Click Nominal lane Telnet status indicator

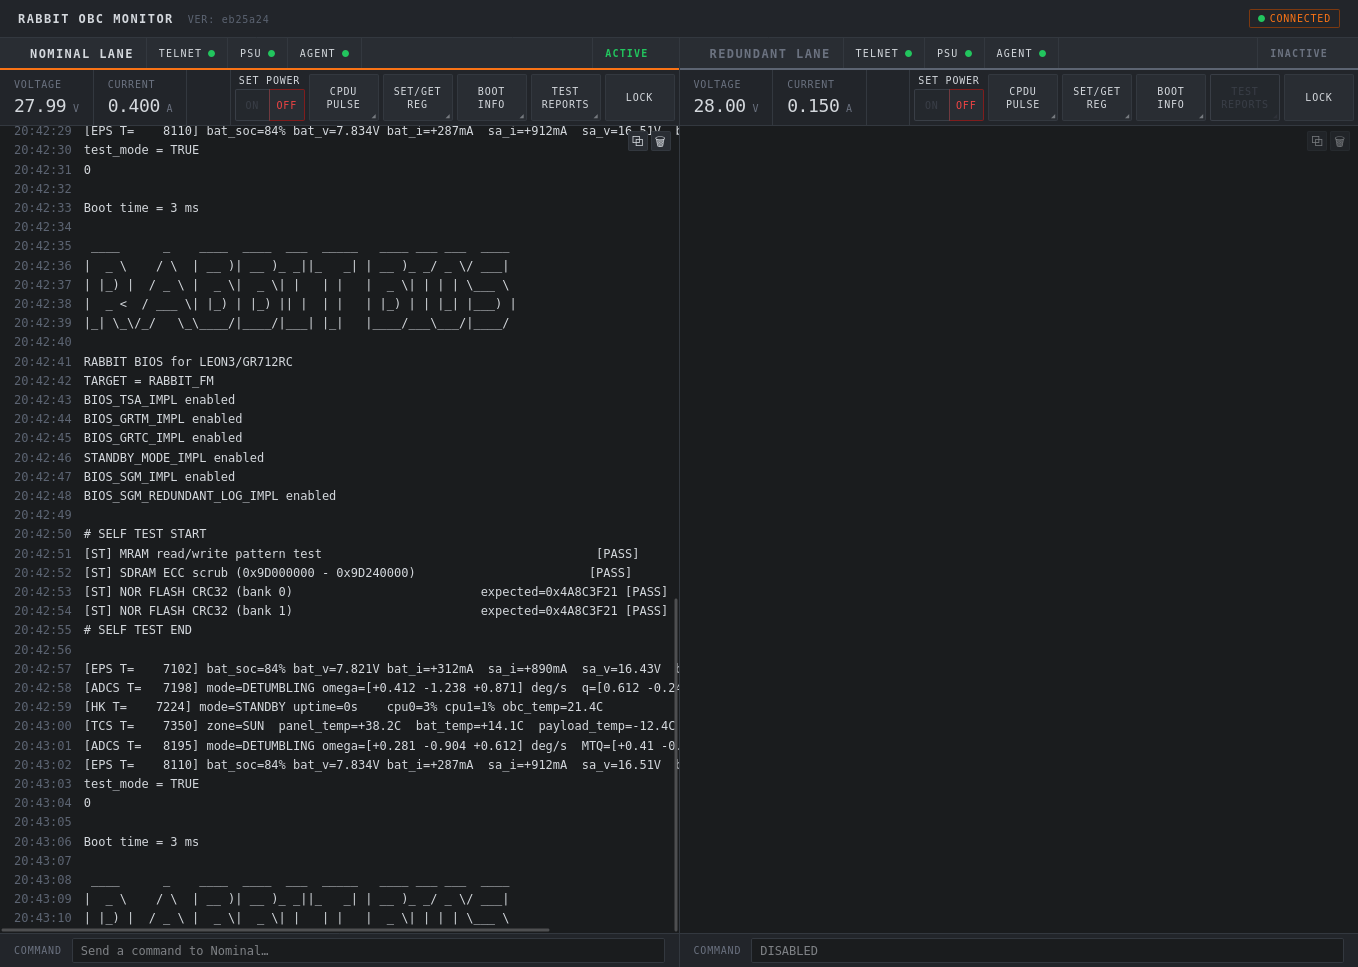pyautogui.click(x=187, y=54)
